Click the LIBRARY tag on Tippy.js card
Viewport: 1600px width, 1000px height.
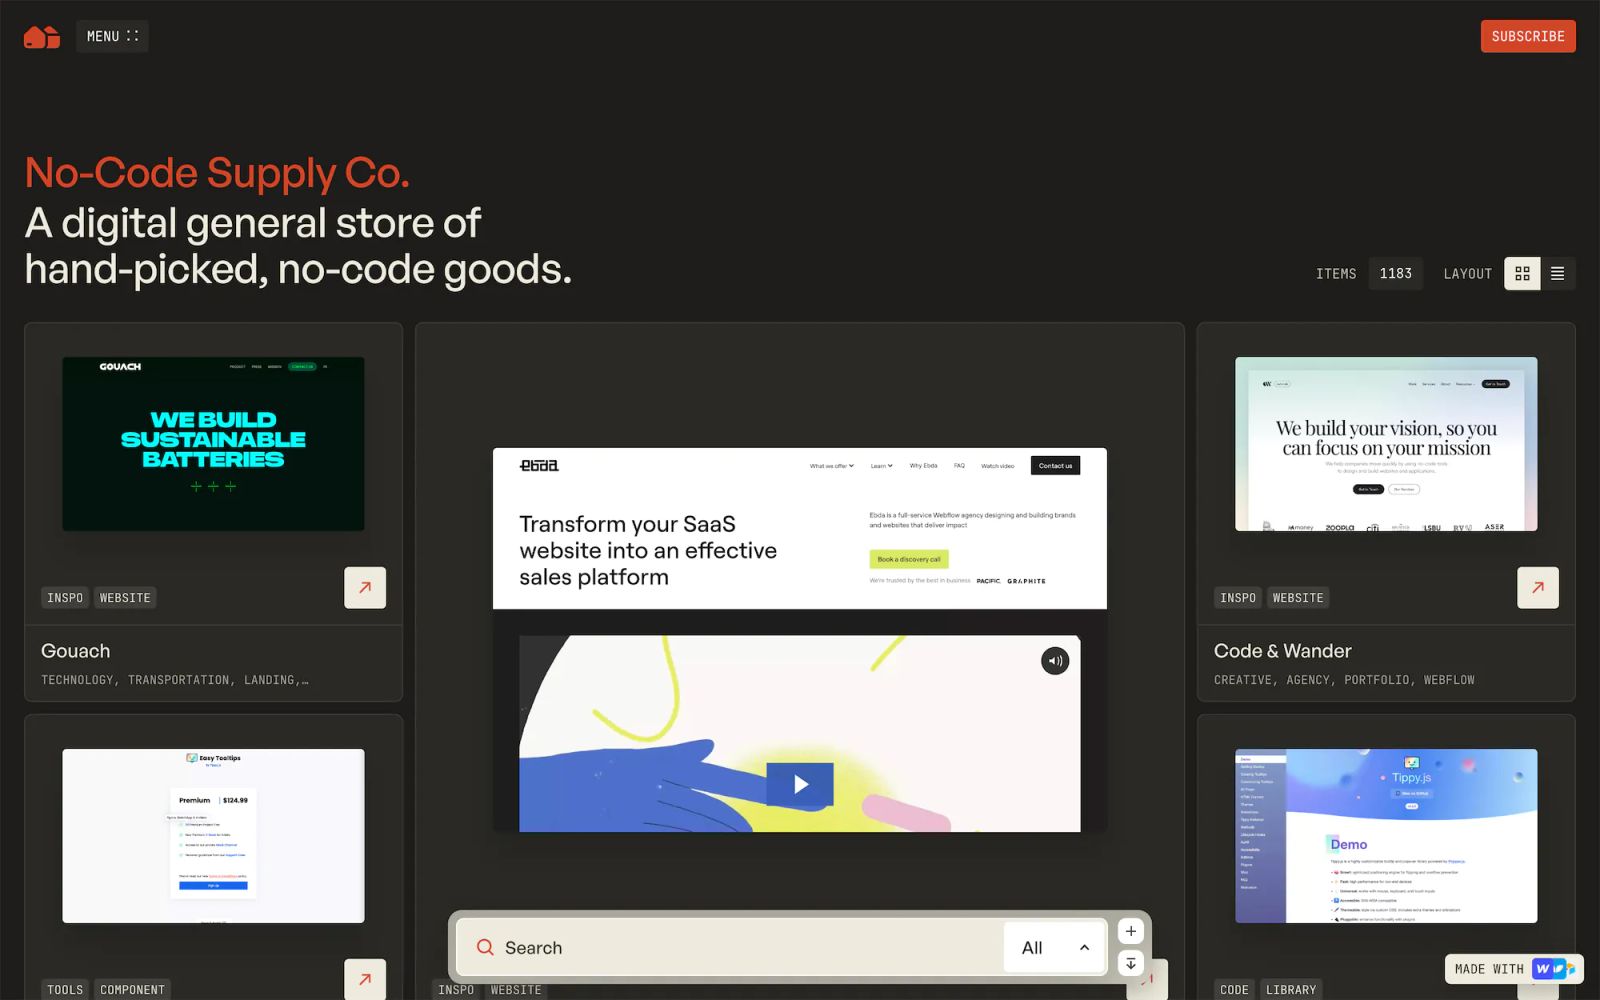pos(1291,989)
